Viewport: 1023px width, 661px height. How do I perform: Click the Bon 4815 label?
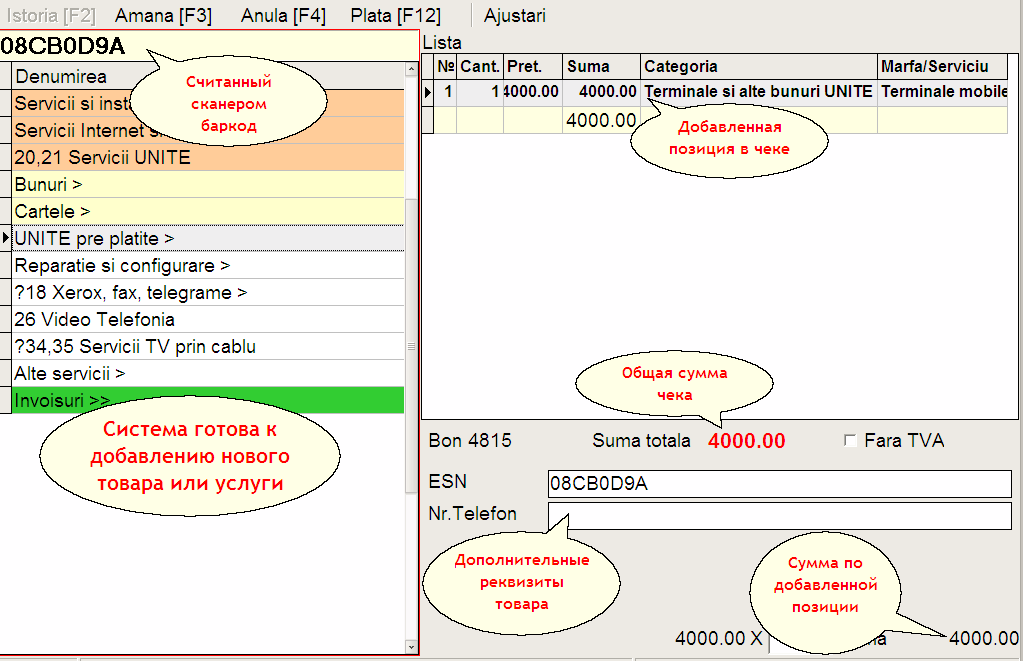pos(470,440)
